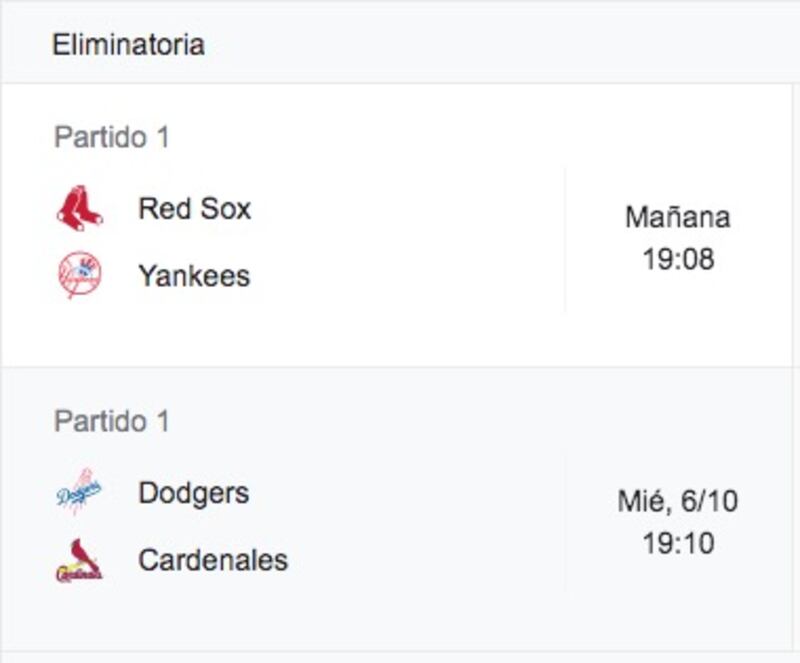Click the Eliminatoria section header

click(129, 44)
